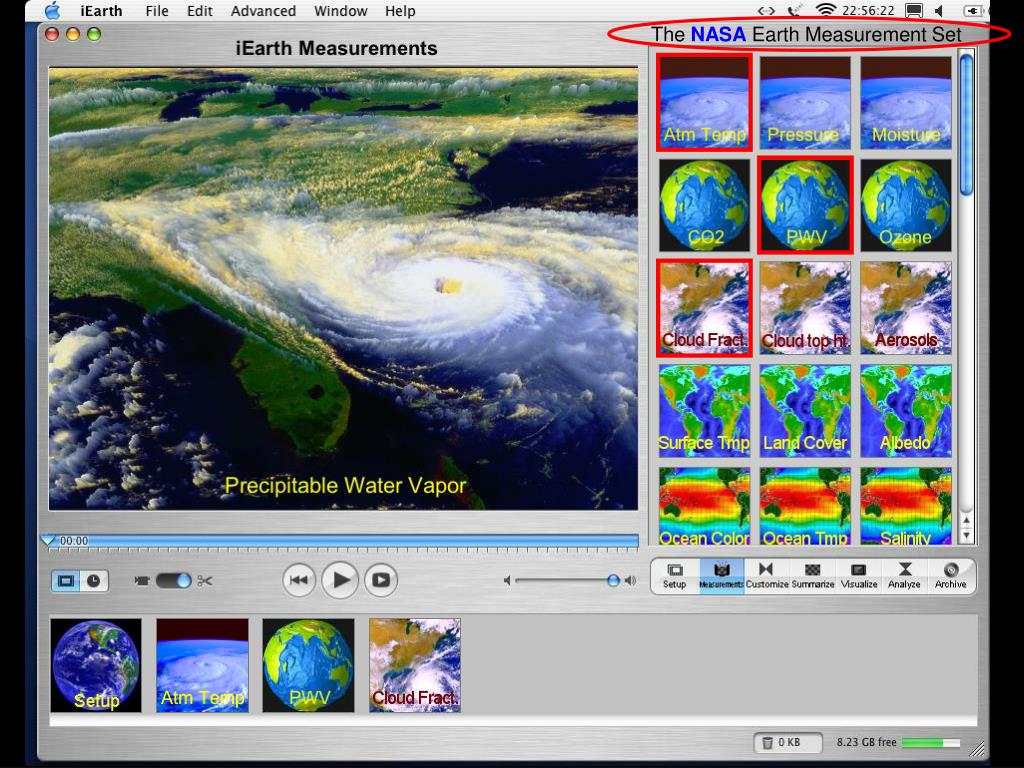Open the Help menu
The height and width of the screenshot is (768, 1024).
[400, 11]
